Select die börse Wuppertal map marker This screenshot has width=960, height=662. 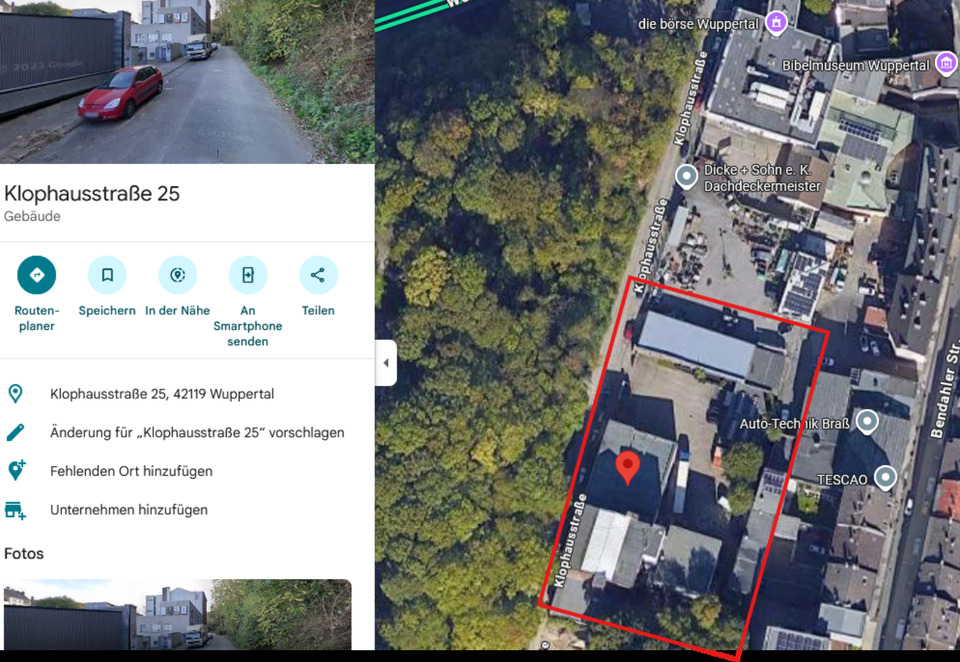776,22
